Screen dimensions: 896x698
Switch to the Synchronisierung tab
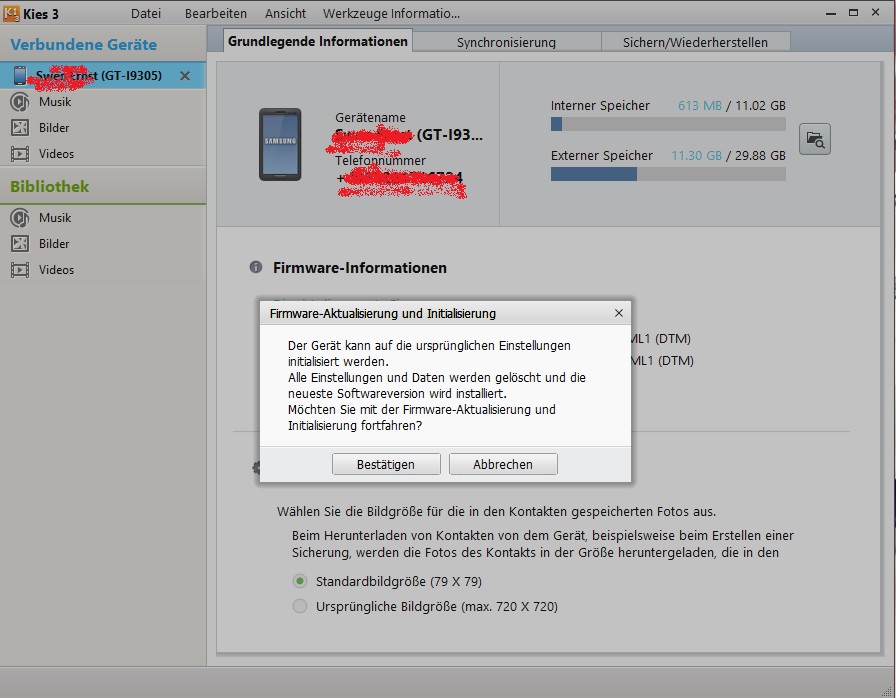(x=506, y=42)
